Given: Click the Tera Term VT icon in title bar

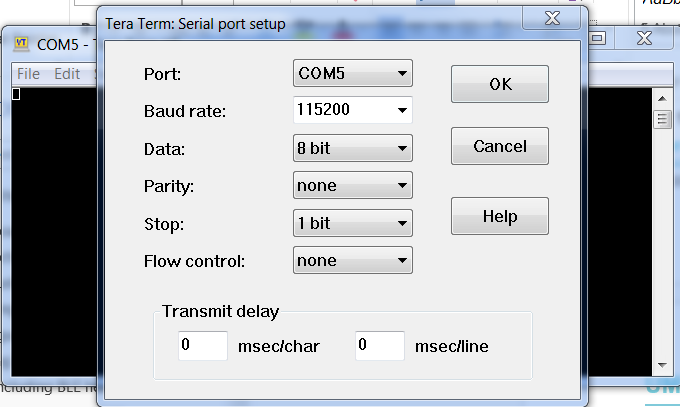Looking at the screenshot, I should click(21, 44).
